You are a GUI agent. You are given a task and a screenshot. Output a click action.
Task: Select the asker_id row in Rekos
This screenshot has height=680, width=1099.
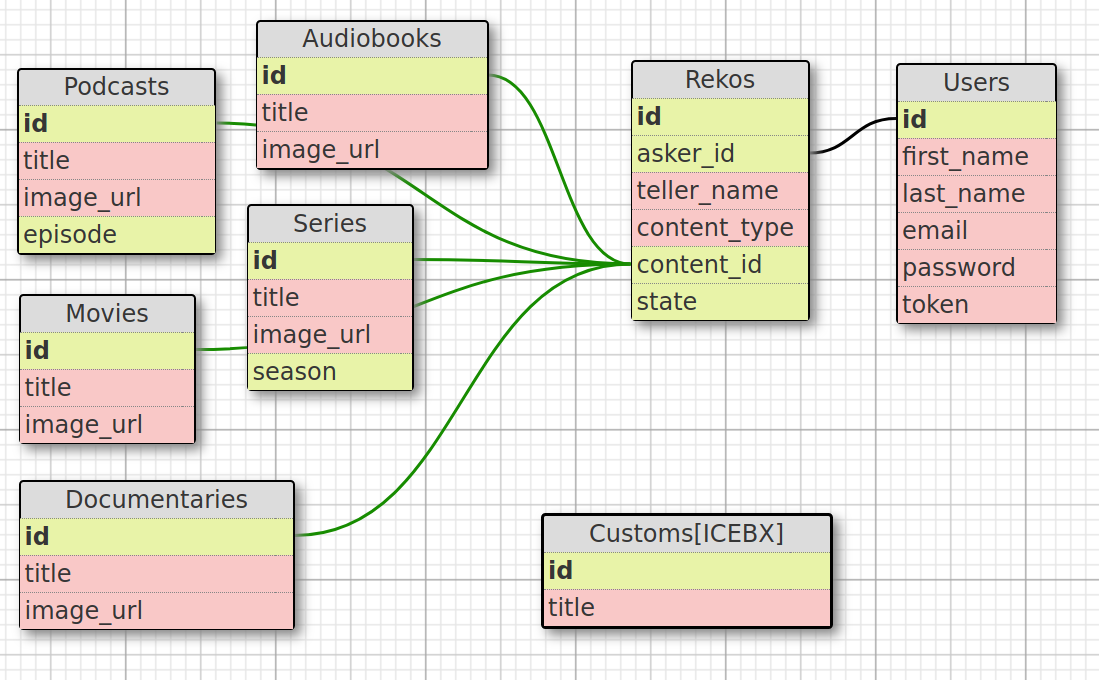(721, 154)
